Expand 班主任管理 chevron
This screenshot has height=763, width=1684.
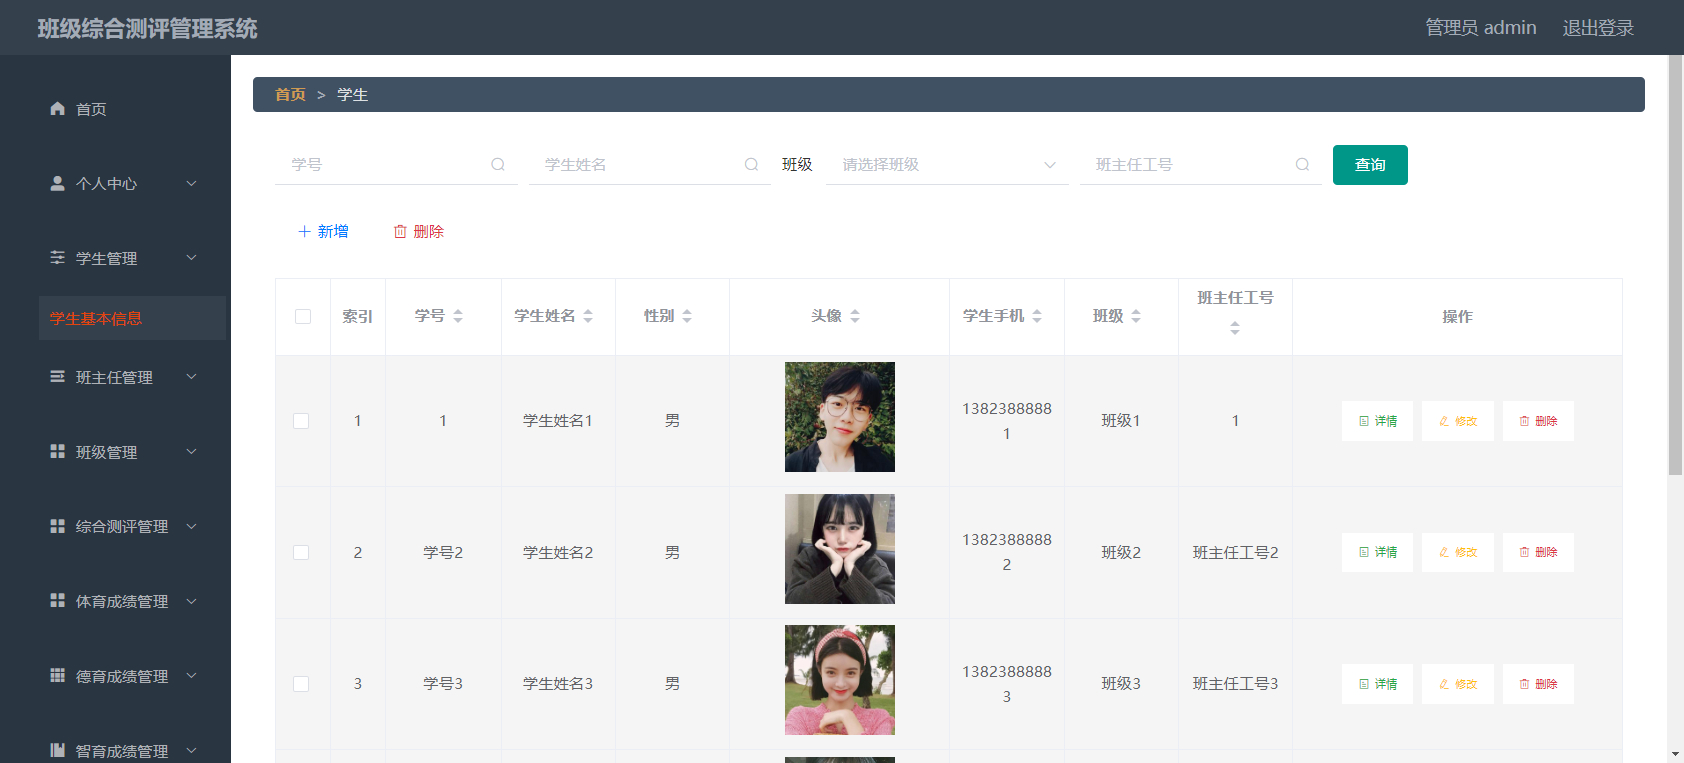(x=191, y=376)
